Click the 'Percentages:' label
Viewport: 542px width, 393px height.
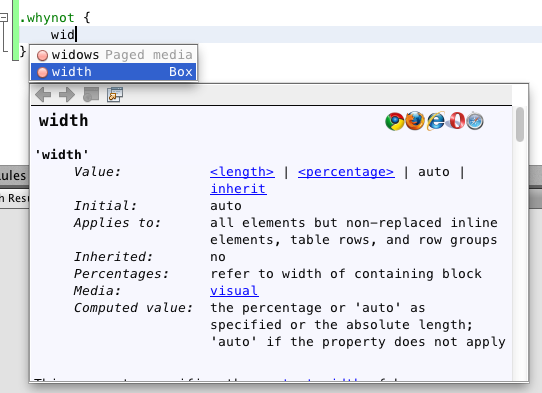click(121, 274)
